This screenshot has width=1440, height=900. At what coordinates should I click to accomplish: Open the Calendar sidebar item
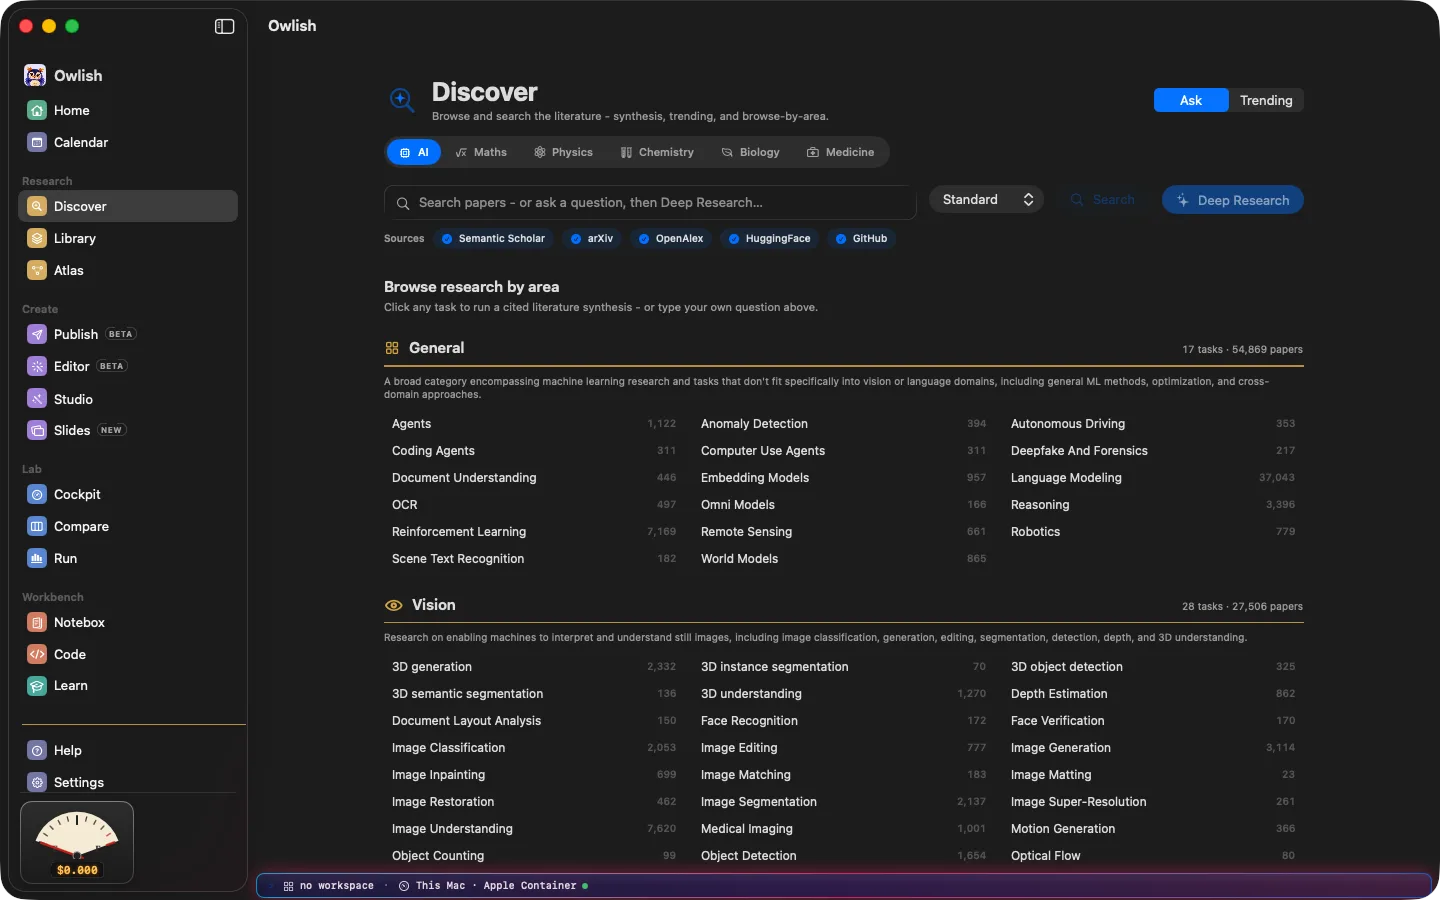pyautogui.click(x=128, y=142)
